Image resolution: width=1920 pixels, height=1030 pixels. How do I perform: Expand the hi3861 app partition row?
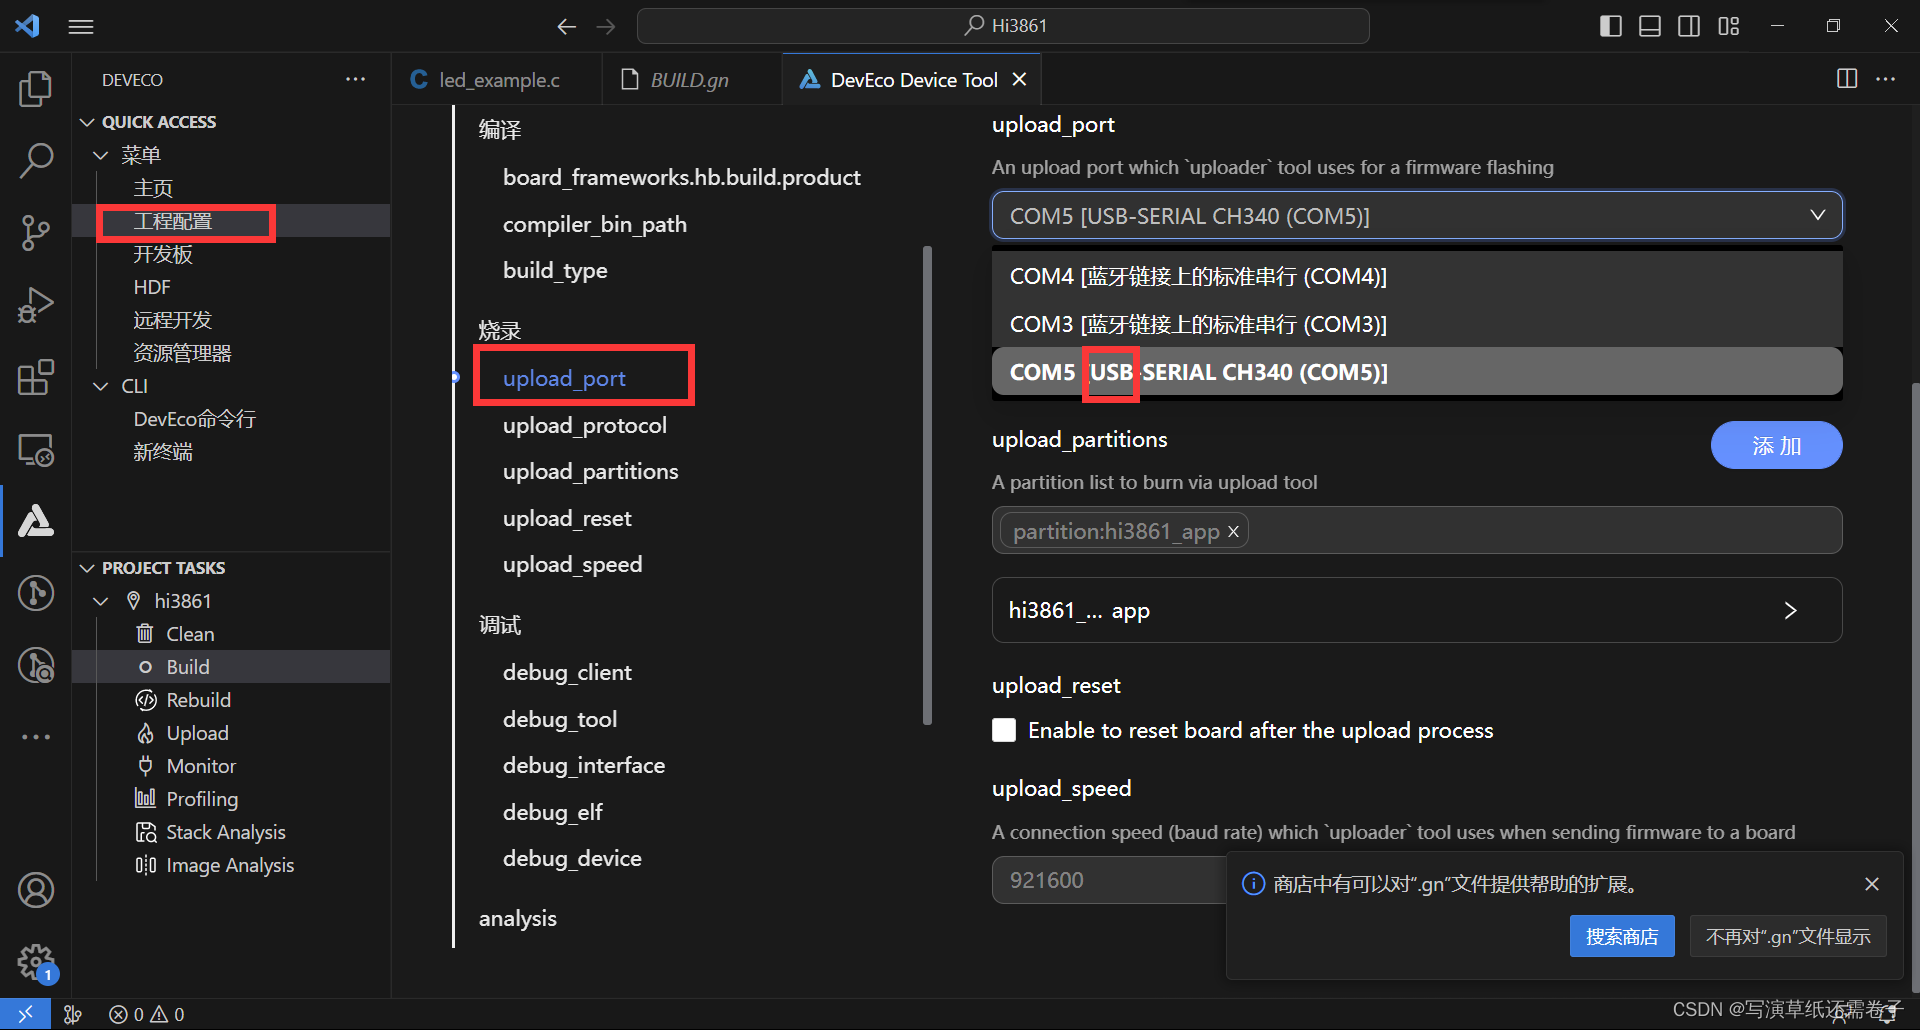pyautogui.click(x=1417, y=610)
